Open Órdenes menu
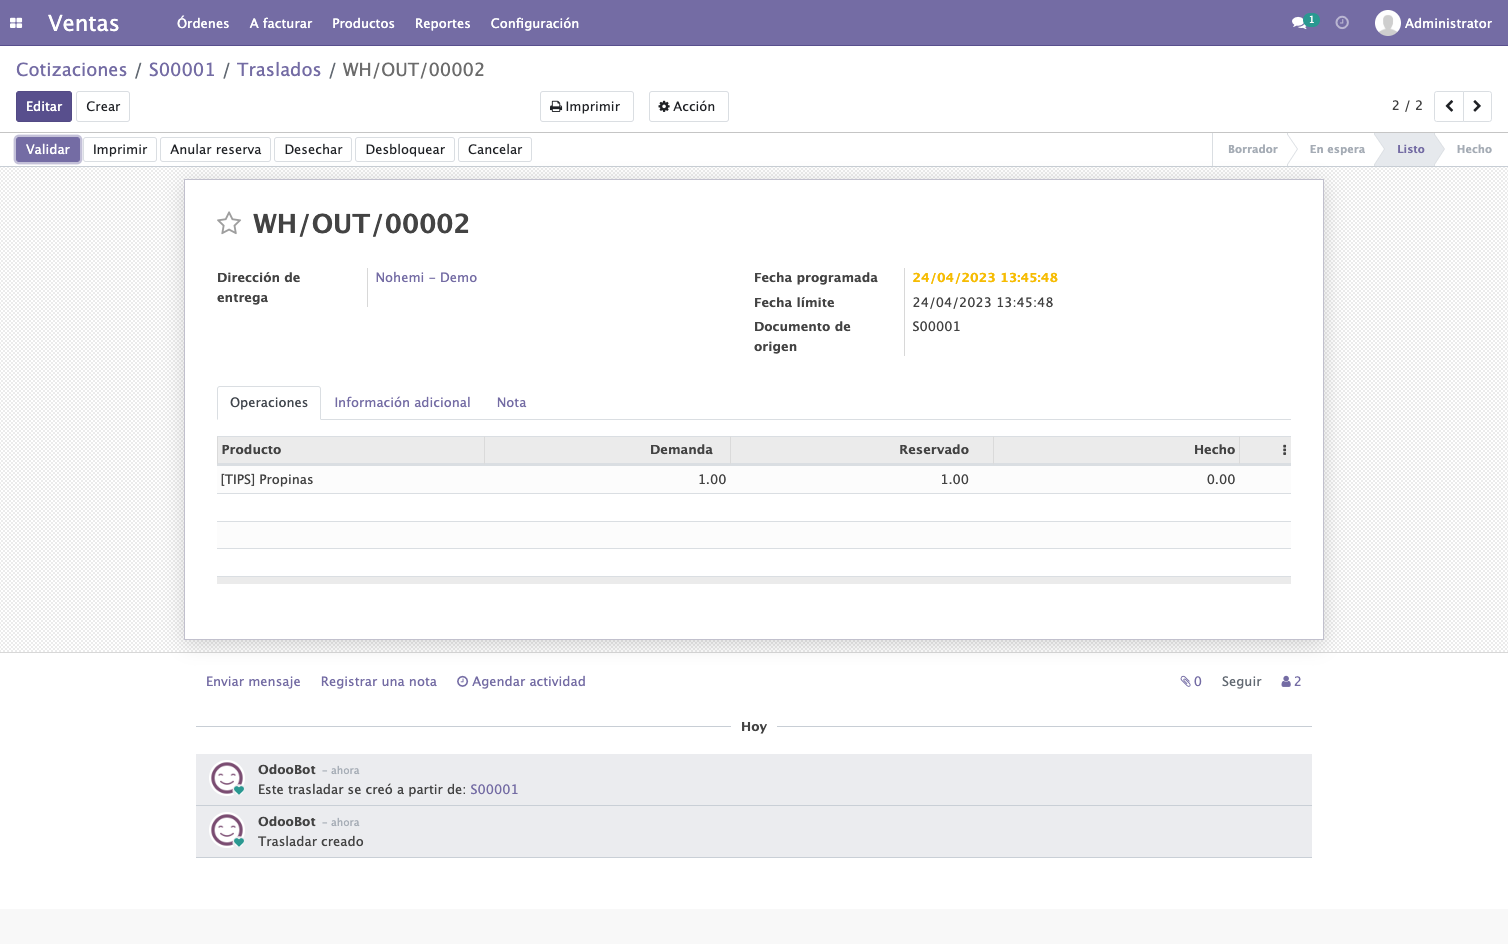 (x=203, y=23)
